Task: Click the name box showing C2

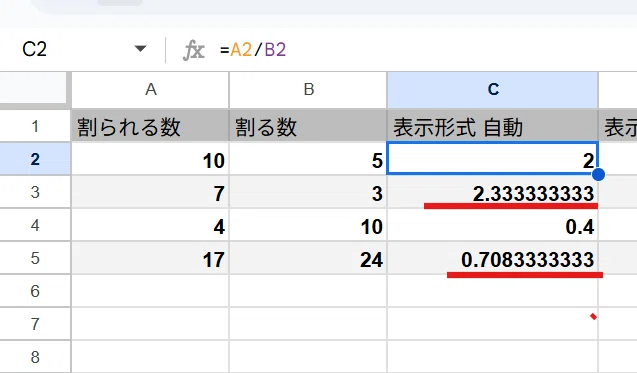Action: click(35, 49)
